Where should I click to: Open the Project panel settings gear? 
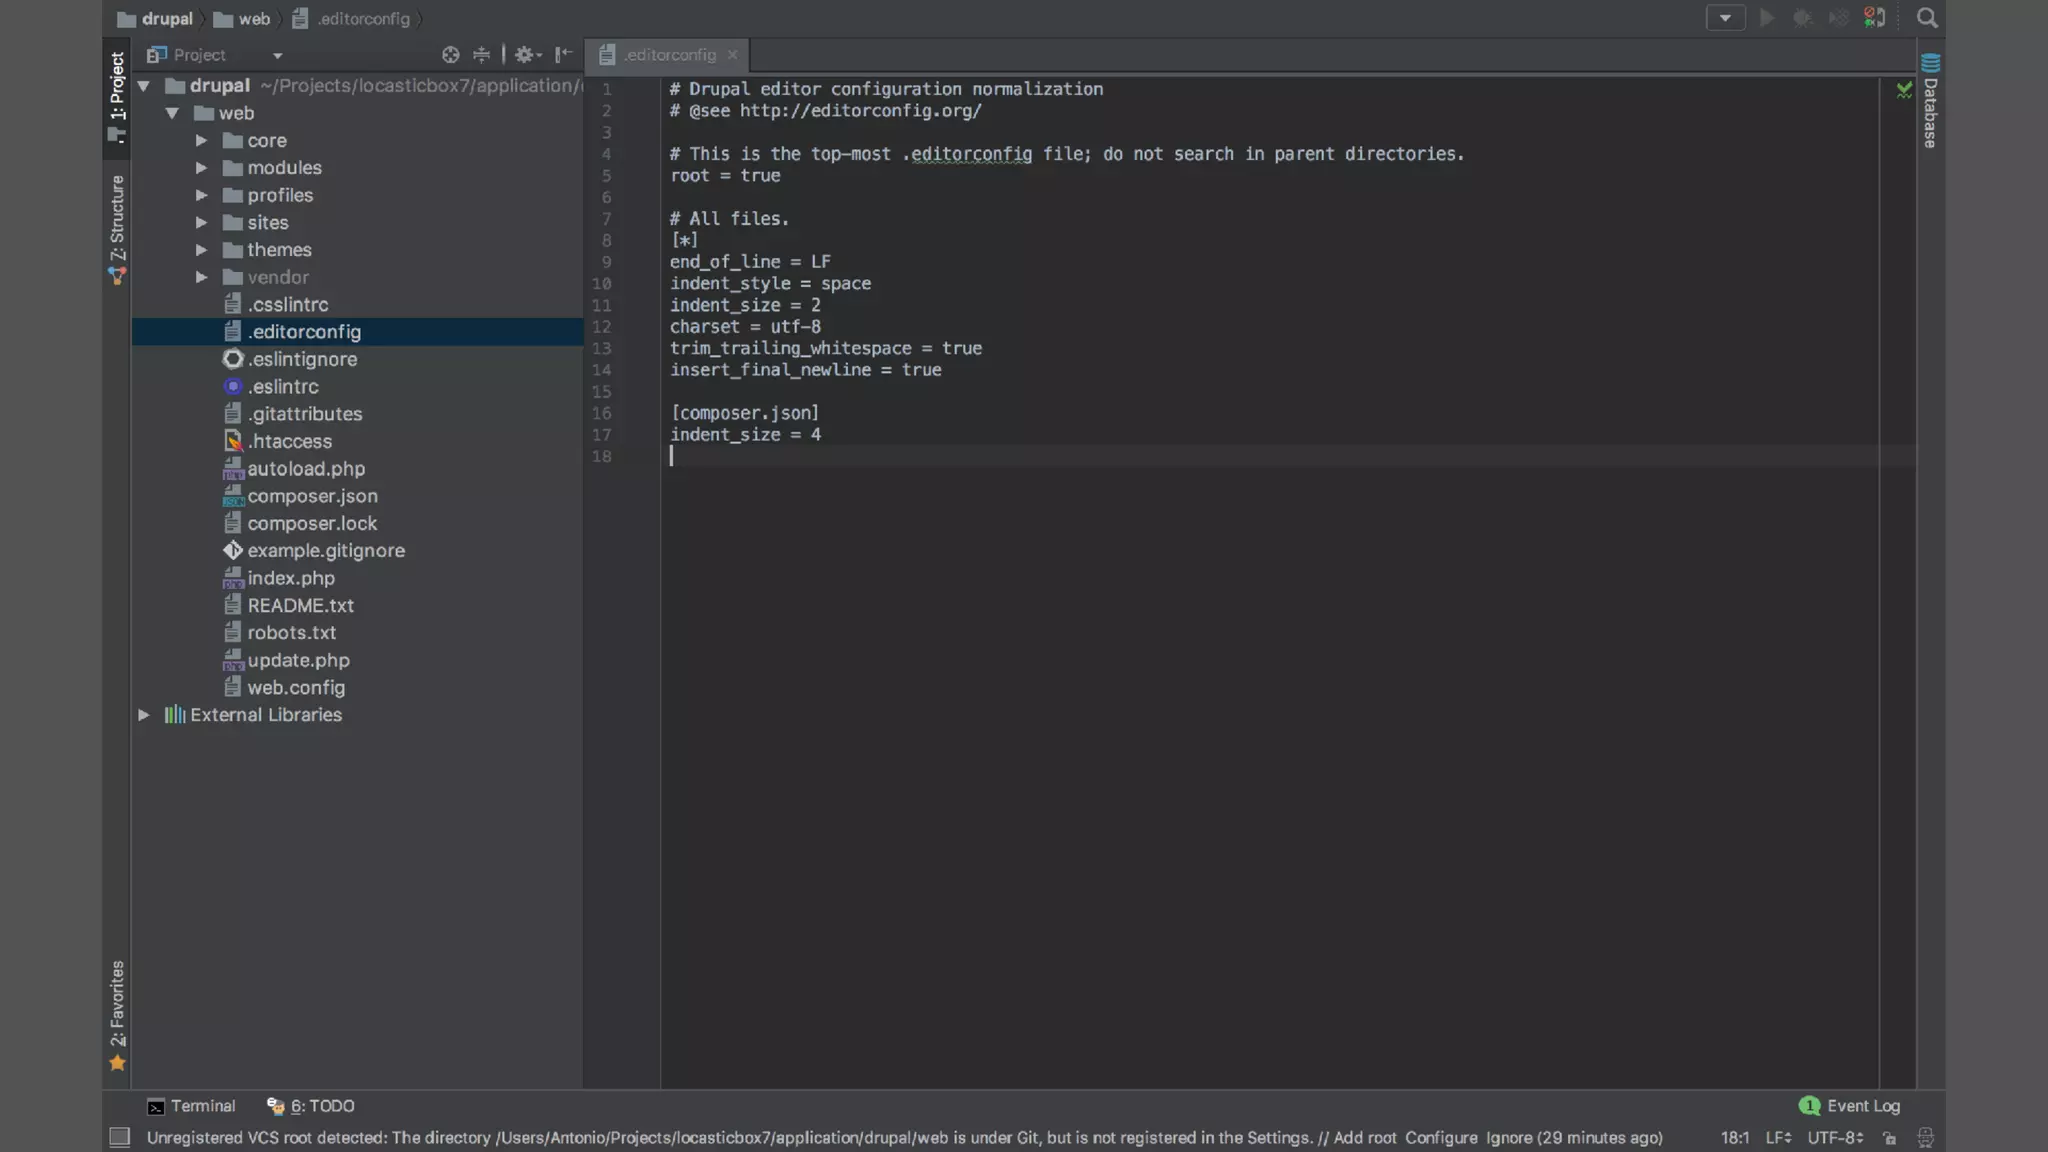coord(525,55)
